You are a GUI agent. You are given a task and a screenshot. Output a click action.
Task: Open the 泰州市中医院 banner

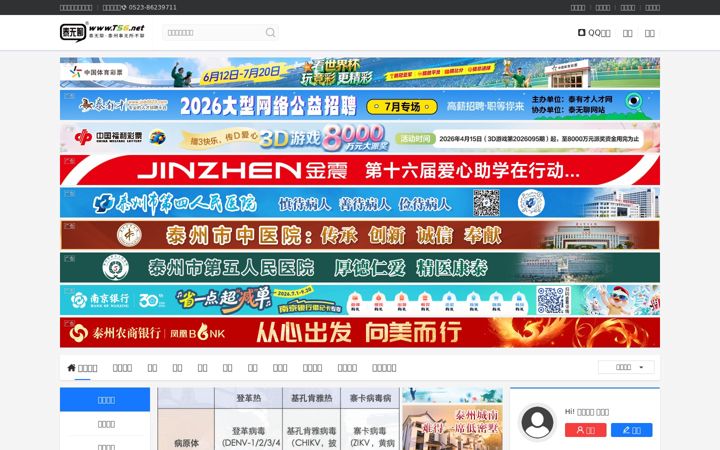click(x=360, y=235)
